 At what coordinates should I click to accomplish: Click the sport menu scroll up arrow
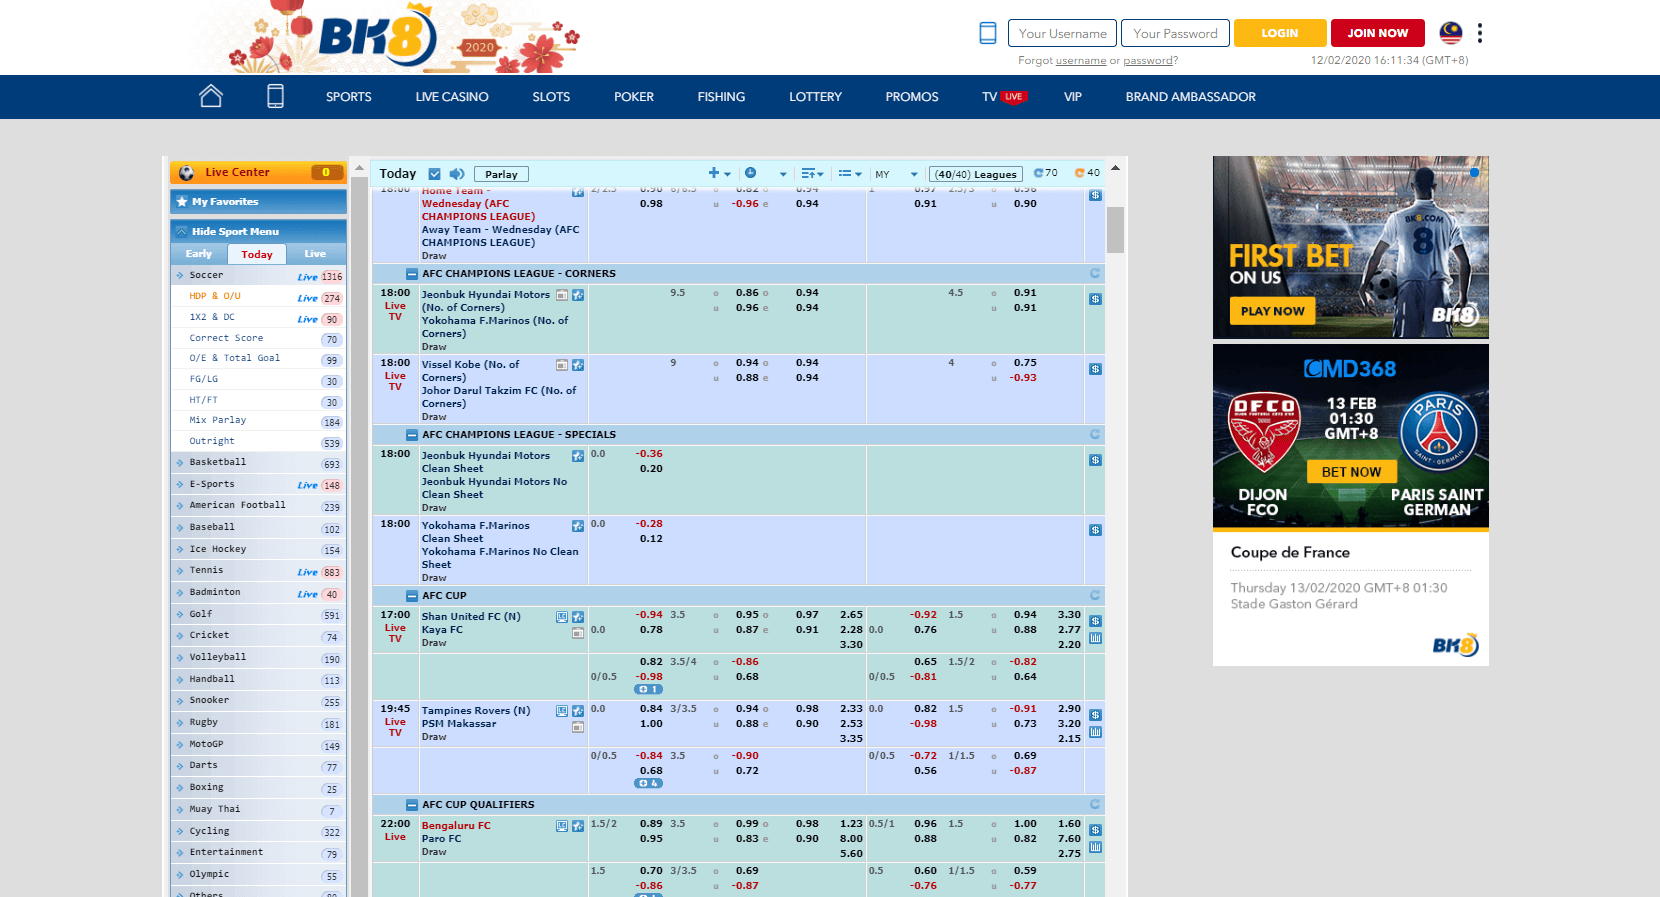[360, 168]
